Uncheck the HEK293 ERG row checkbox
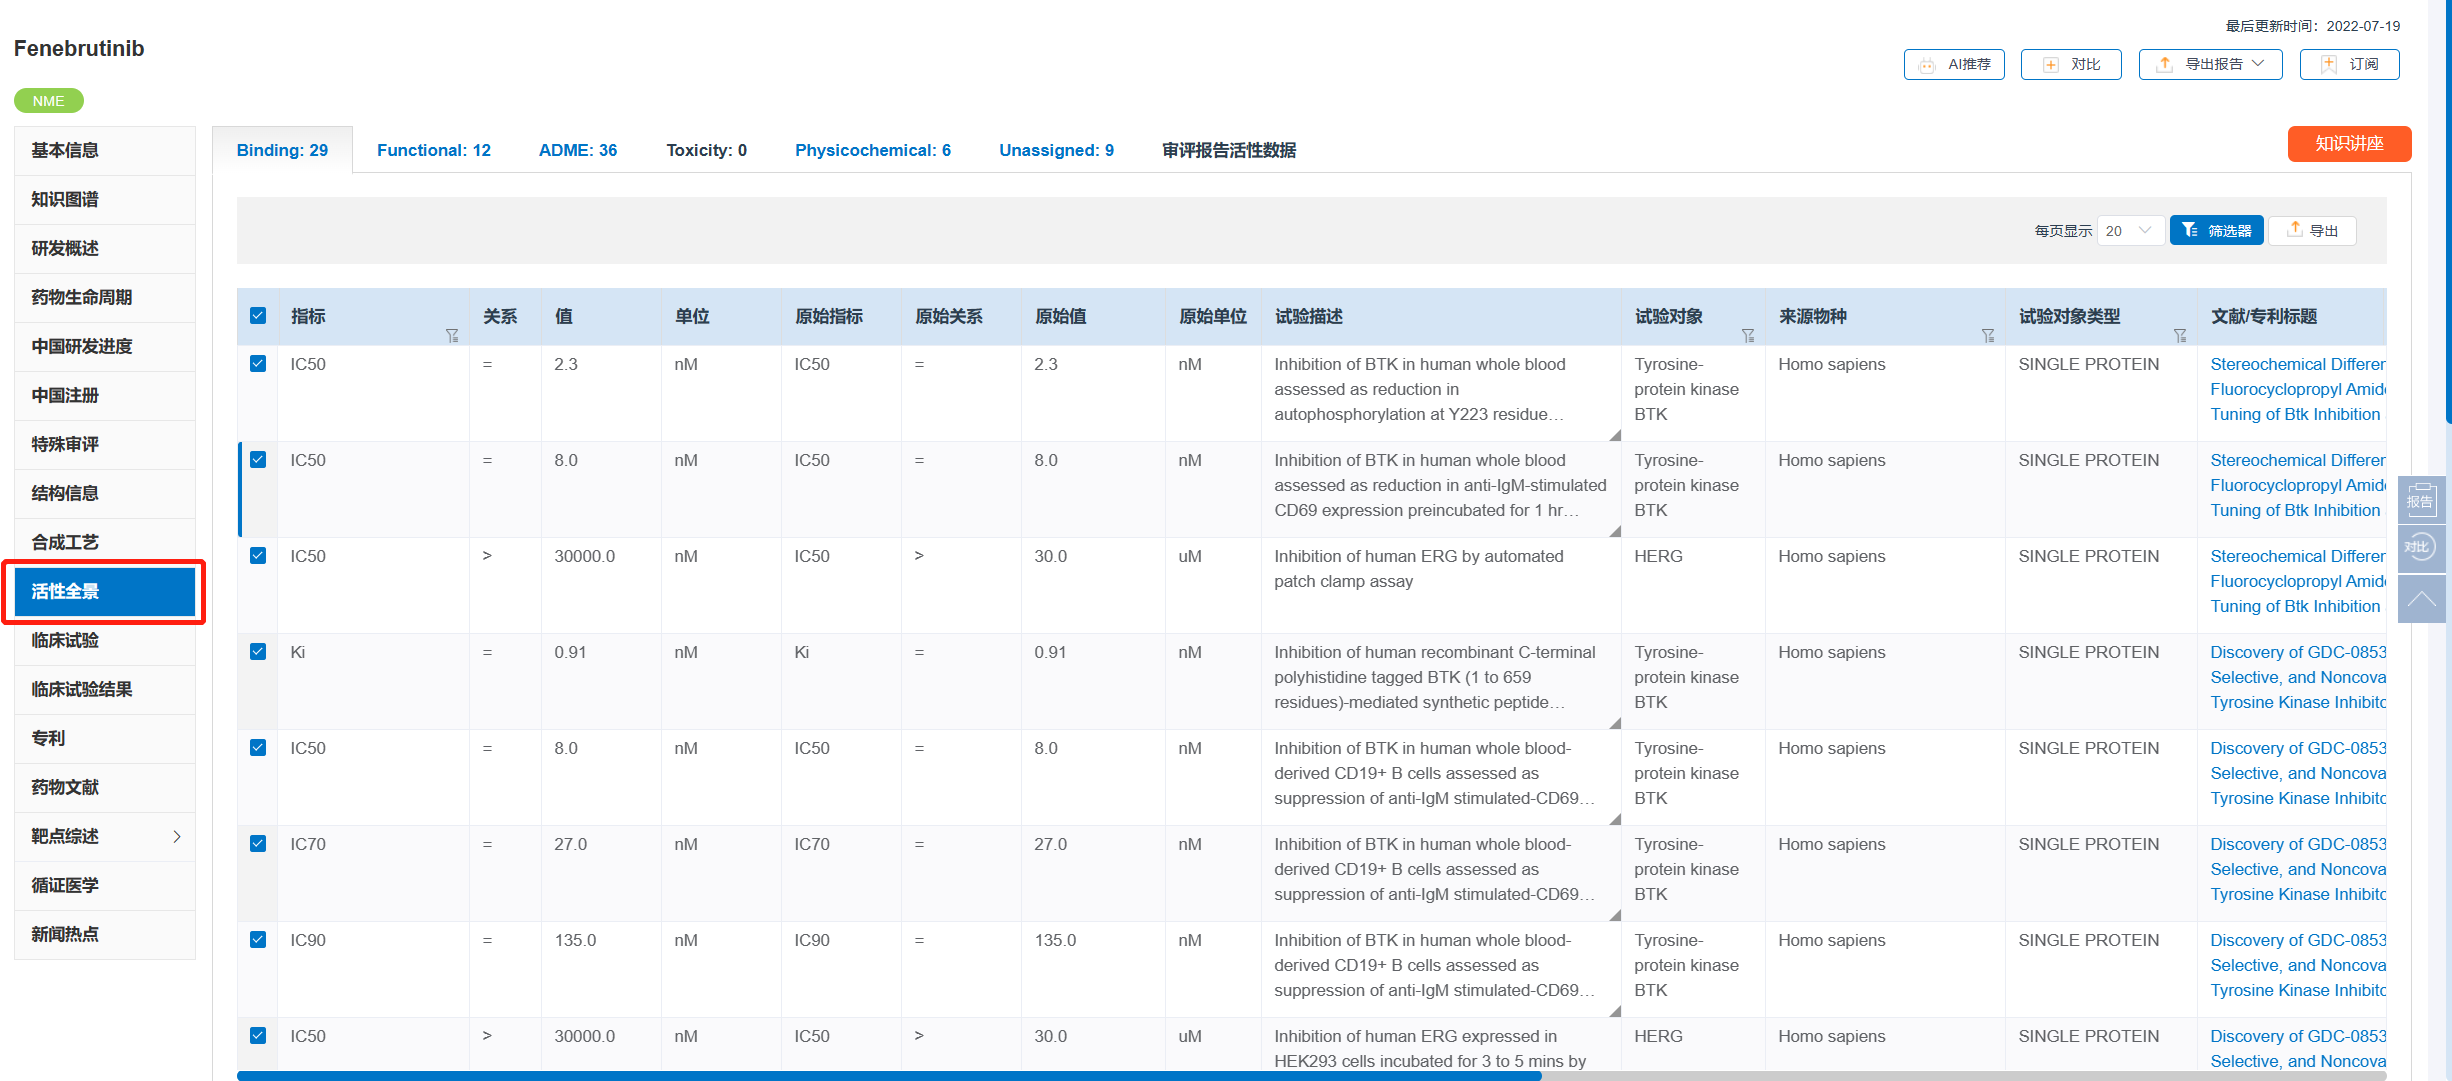The width and height of the screenshot is (2452, 1081). pos(258,1036)
